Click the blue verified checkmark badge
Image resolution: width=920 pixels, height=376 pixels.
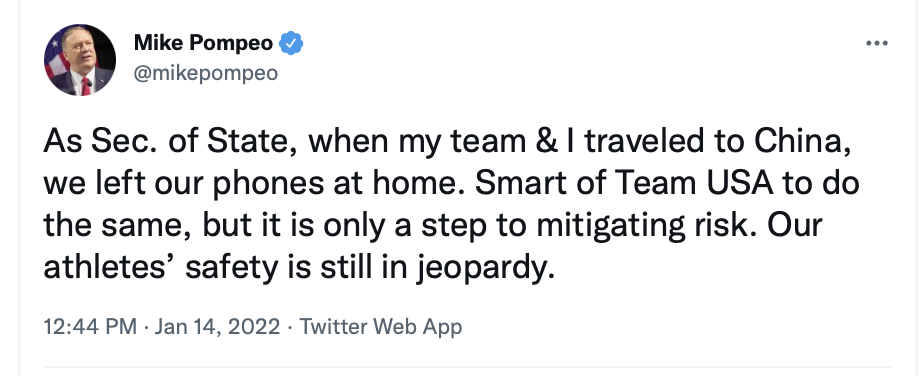(x=291, y=43)
